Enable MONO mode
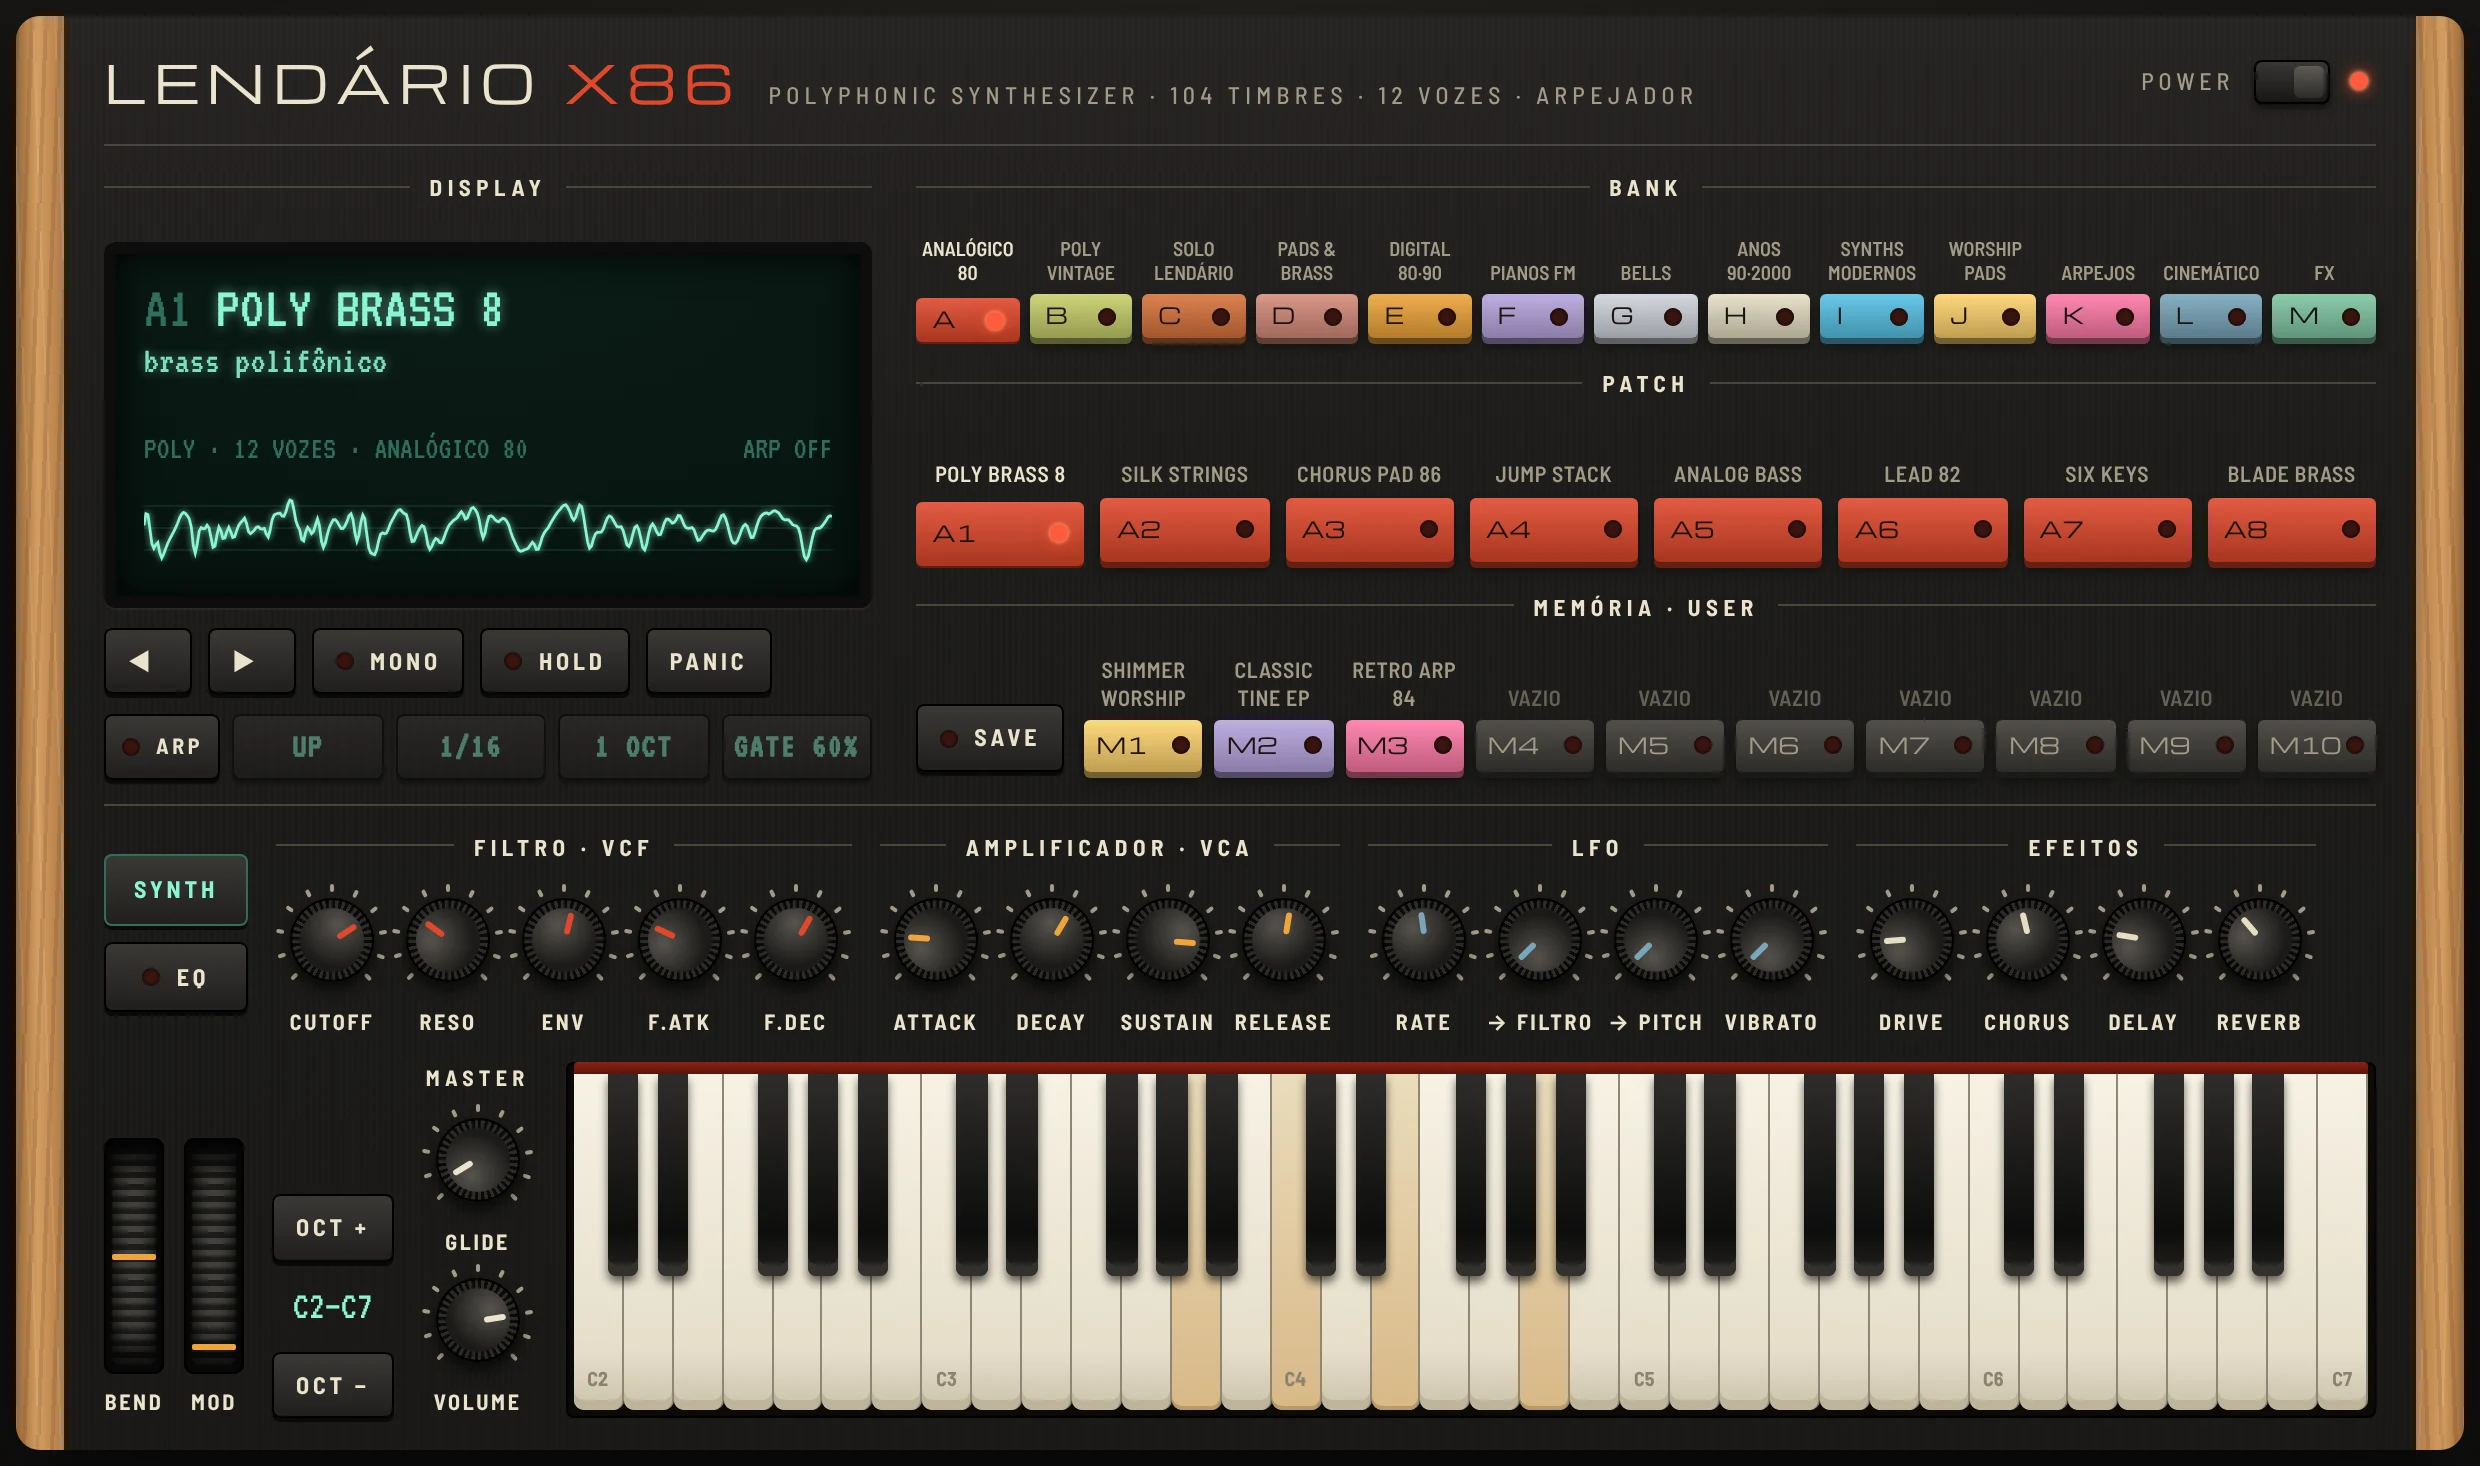The image size is (2480, 1466). pyautogui.click(x=388, y=661)
